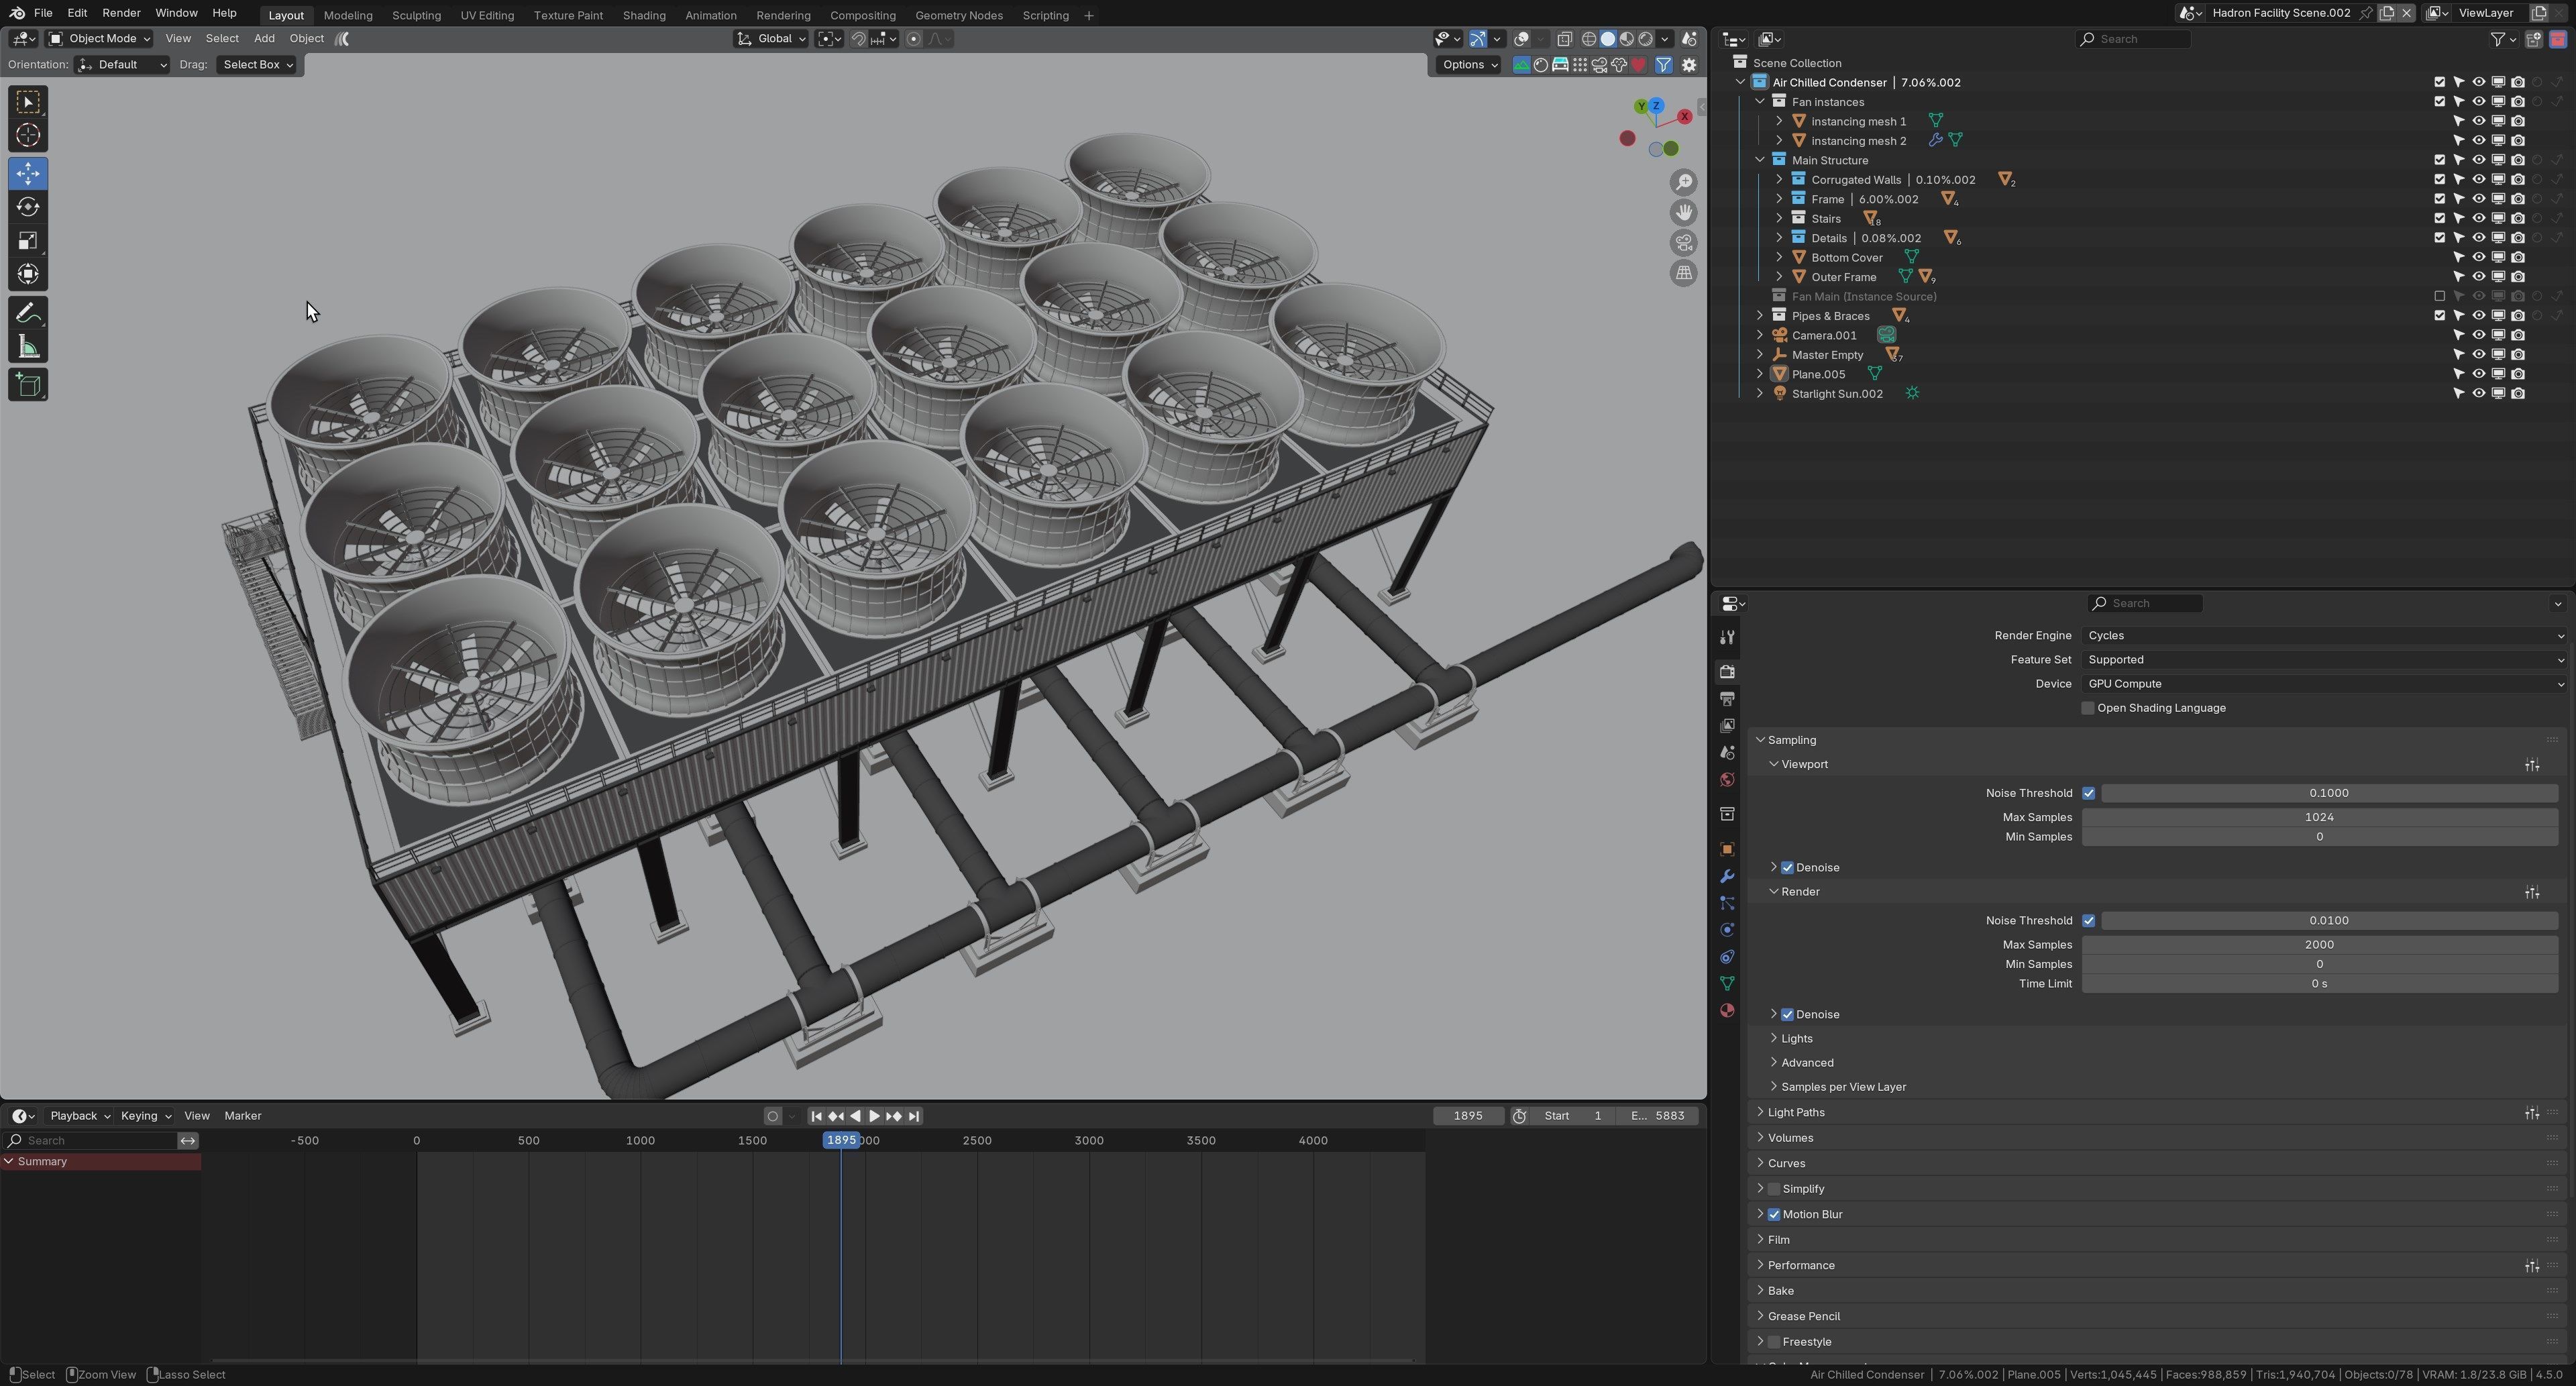Screen dimensions: 2576x1386
Task: Switch to rendered viewport shading
Action: (1646, 39)
